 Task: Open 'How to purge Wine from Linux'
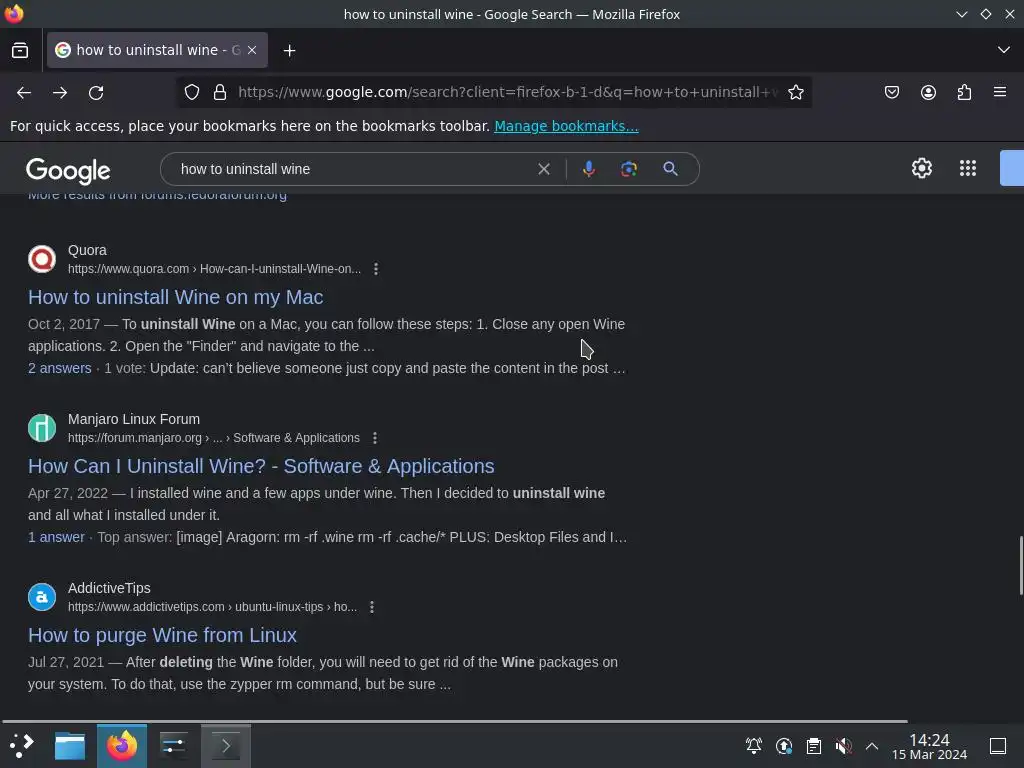pyautogui.click(x=163, y=635)
